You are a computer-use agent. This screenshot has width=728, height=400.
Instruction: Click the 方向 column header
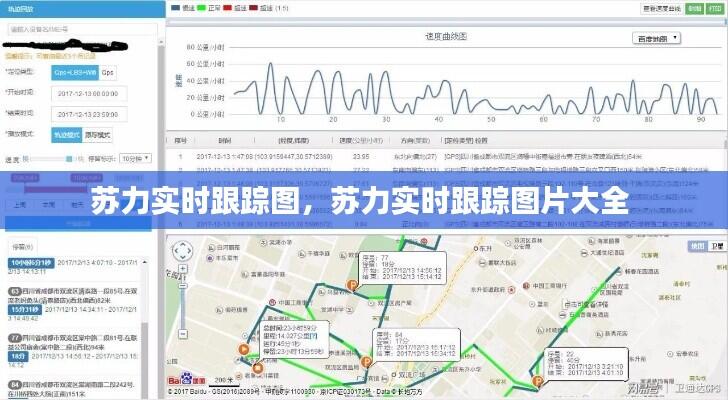(415, 140)
